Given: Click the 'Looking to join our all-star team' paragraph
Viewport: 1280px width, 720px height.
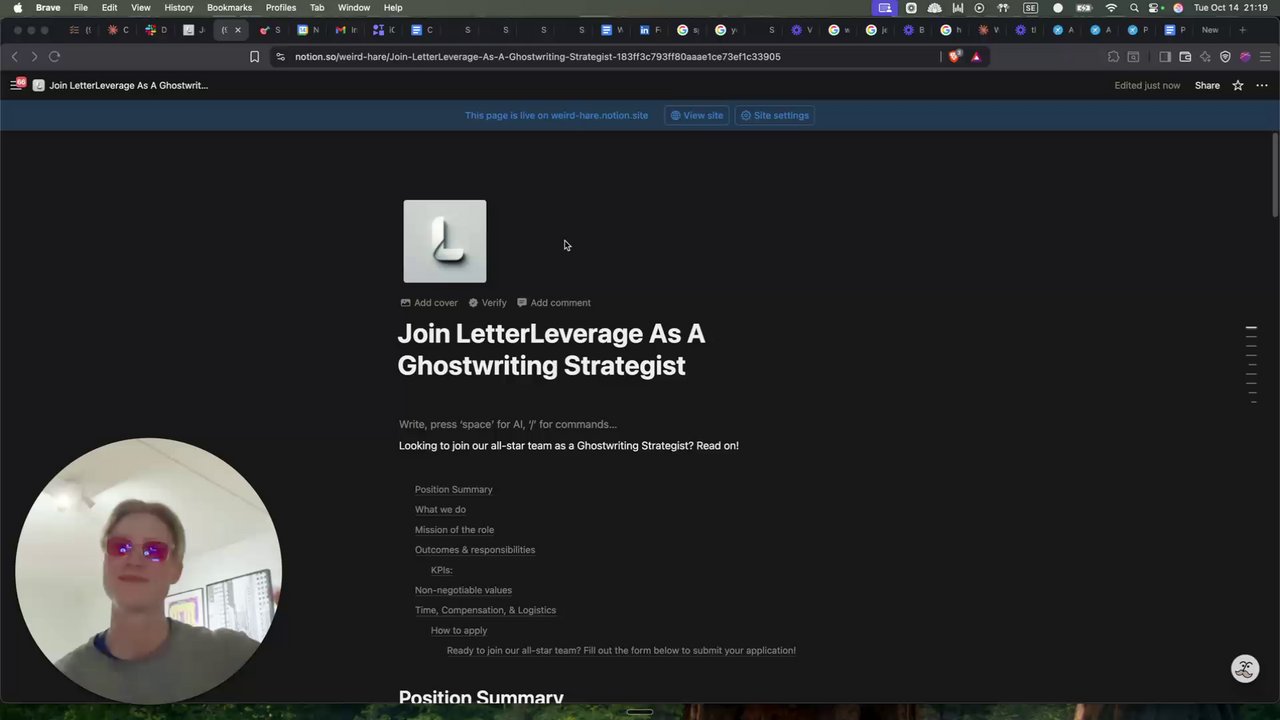Looking at the screenshot, I should [569, 446].
